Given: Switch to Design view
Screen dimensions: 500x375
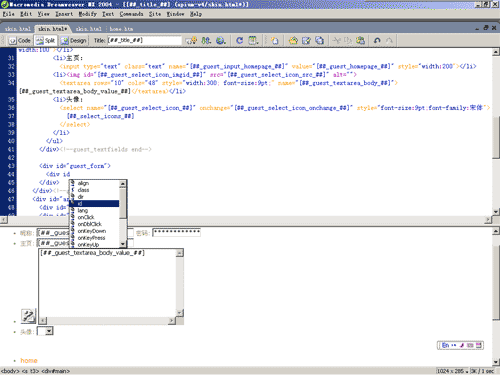Looking at the screenshot, I should click(x=74, y=41).
